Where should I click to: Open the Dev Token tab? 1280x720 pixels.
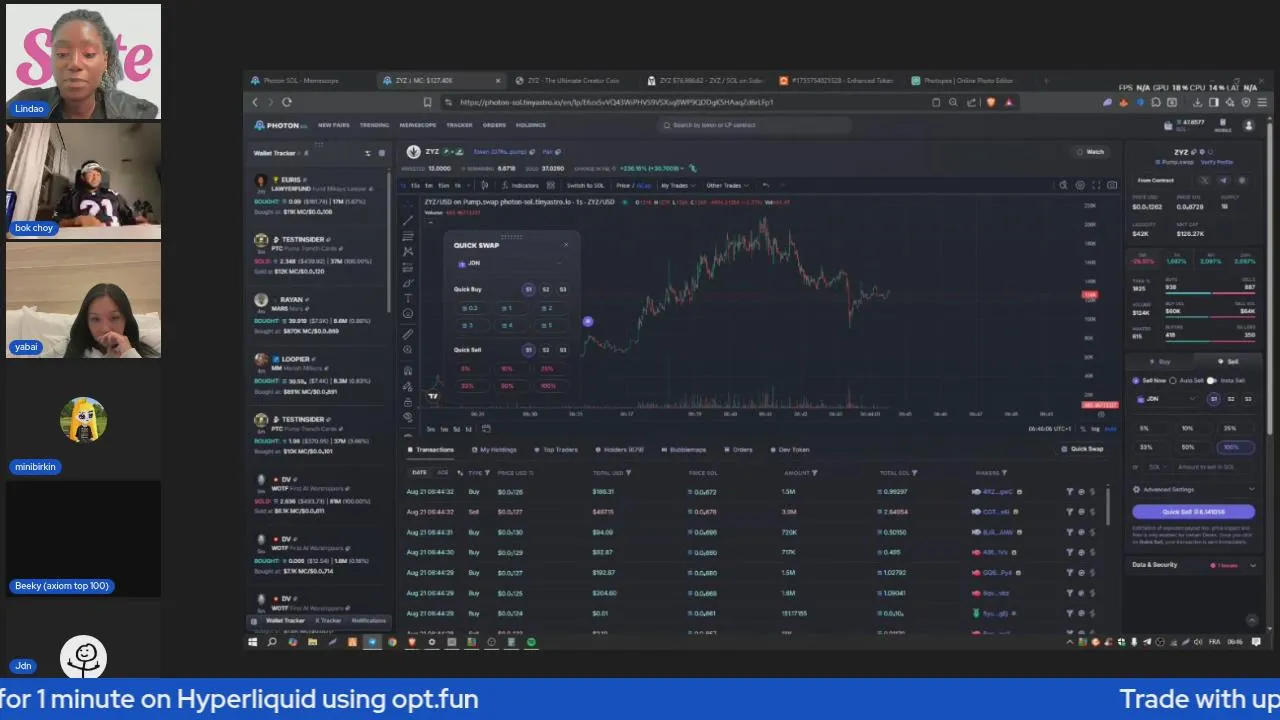790,450
